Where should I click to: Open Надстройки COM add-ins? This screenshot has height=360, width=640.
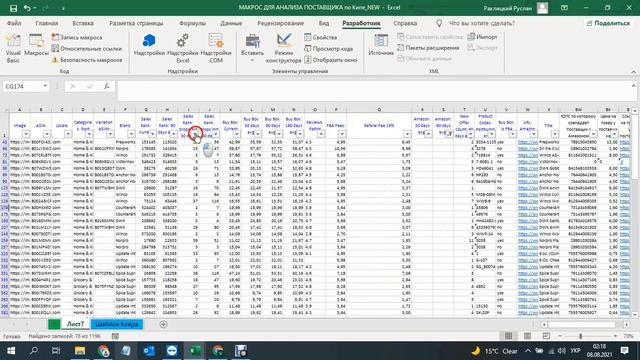[216, 49]
